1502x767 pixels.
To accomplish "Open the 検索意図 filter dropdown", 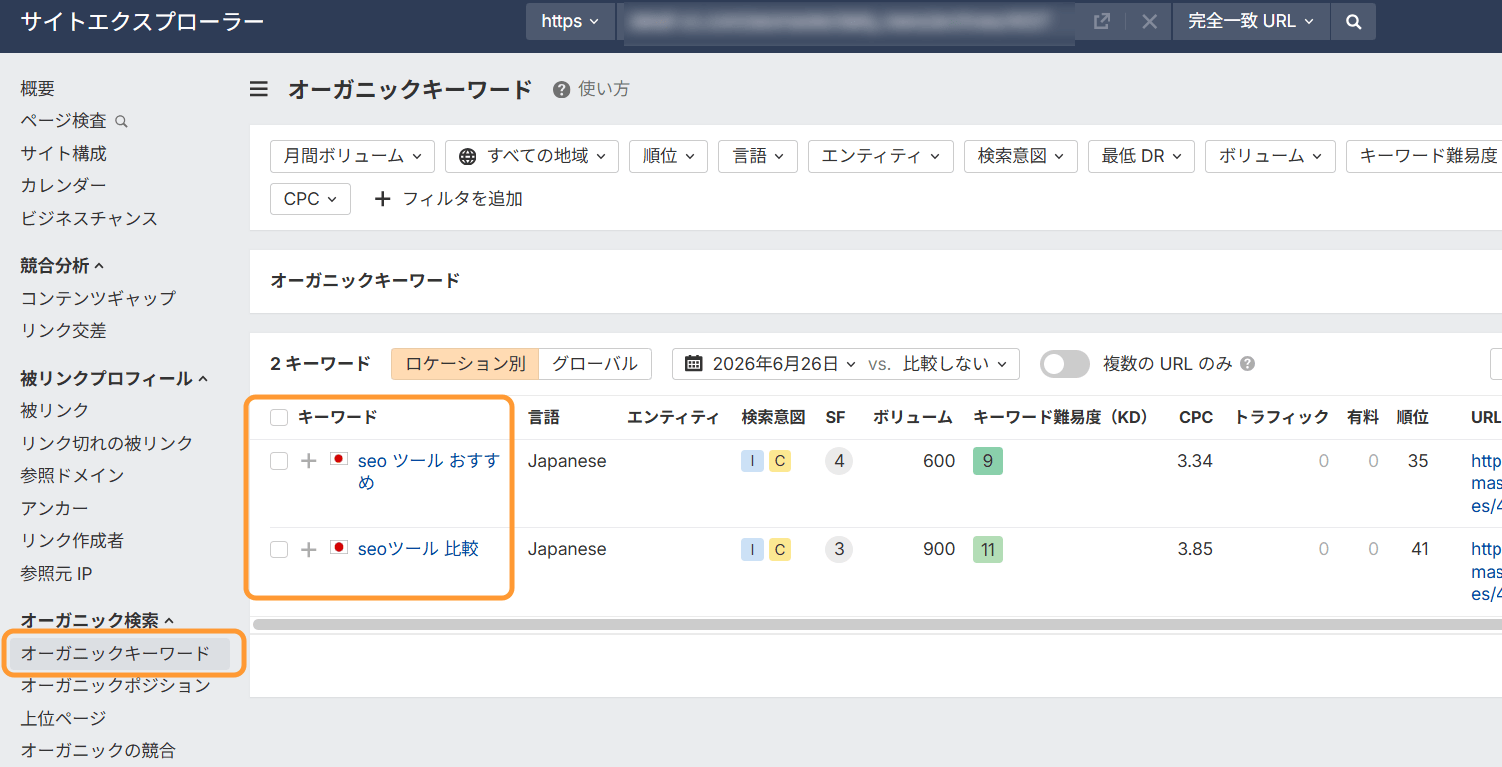I will 1020,156.
